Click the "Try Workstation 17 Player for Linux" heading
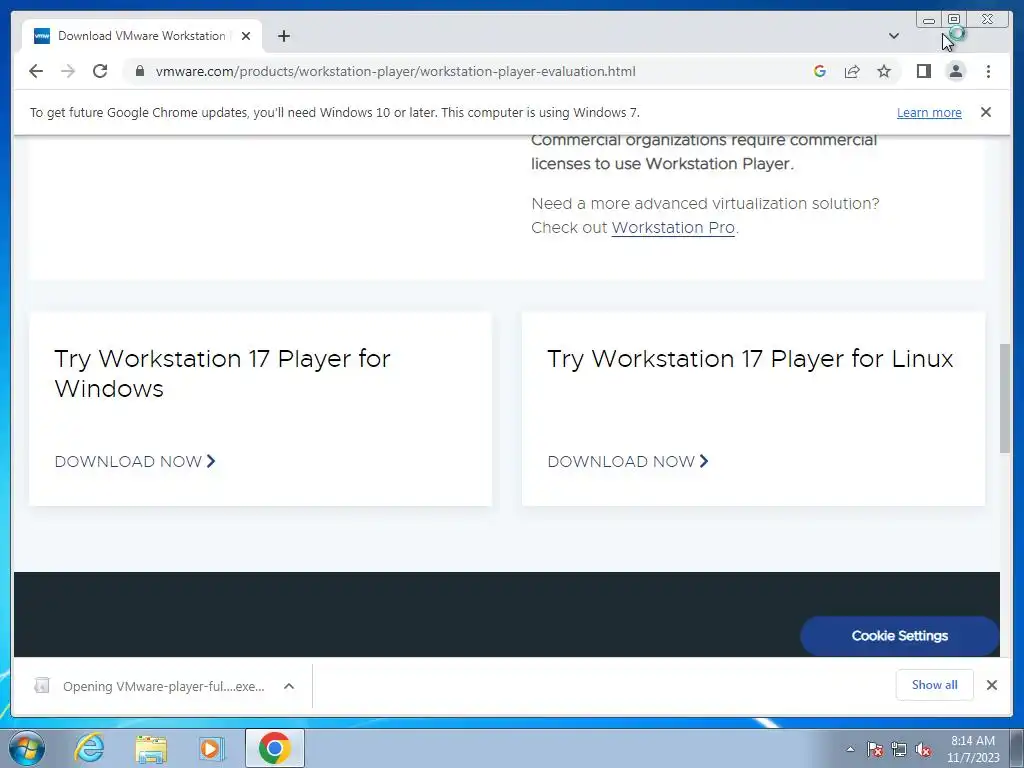The width and height of the screenshot is (1024, 768). click(x=750, y=359)
